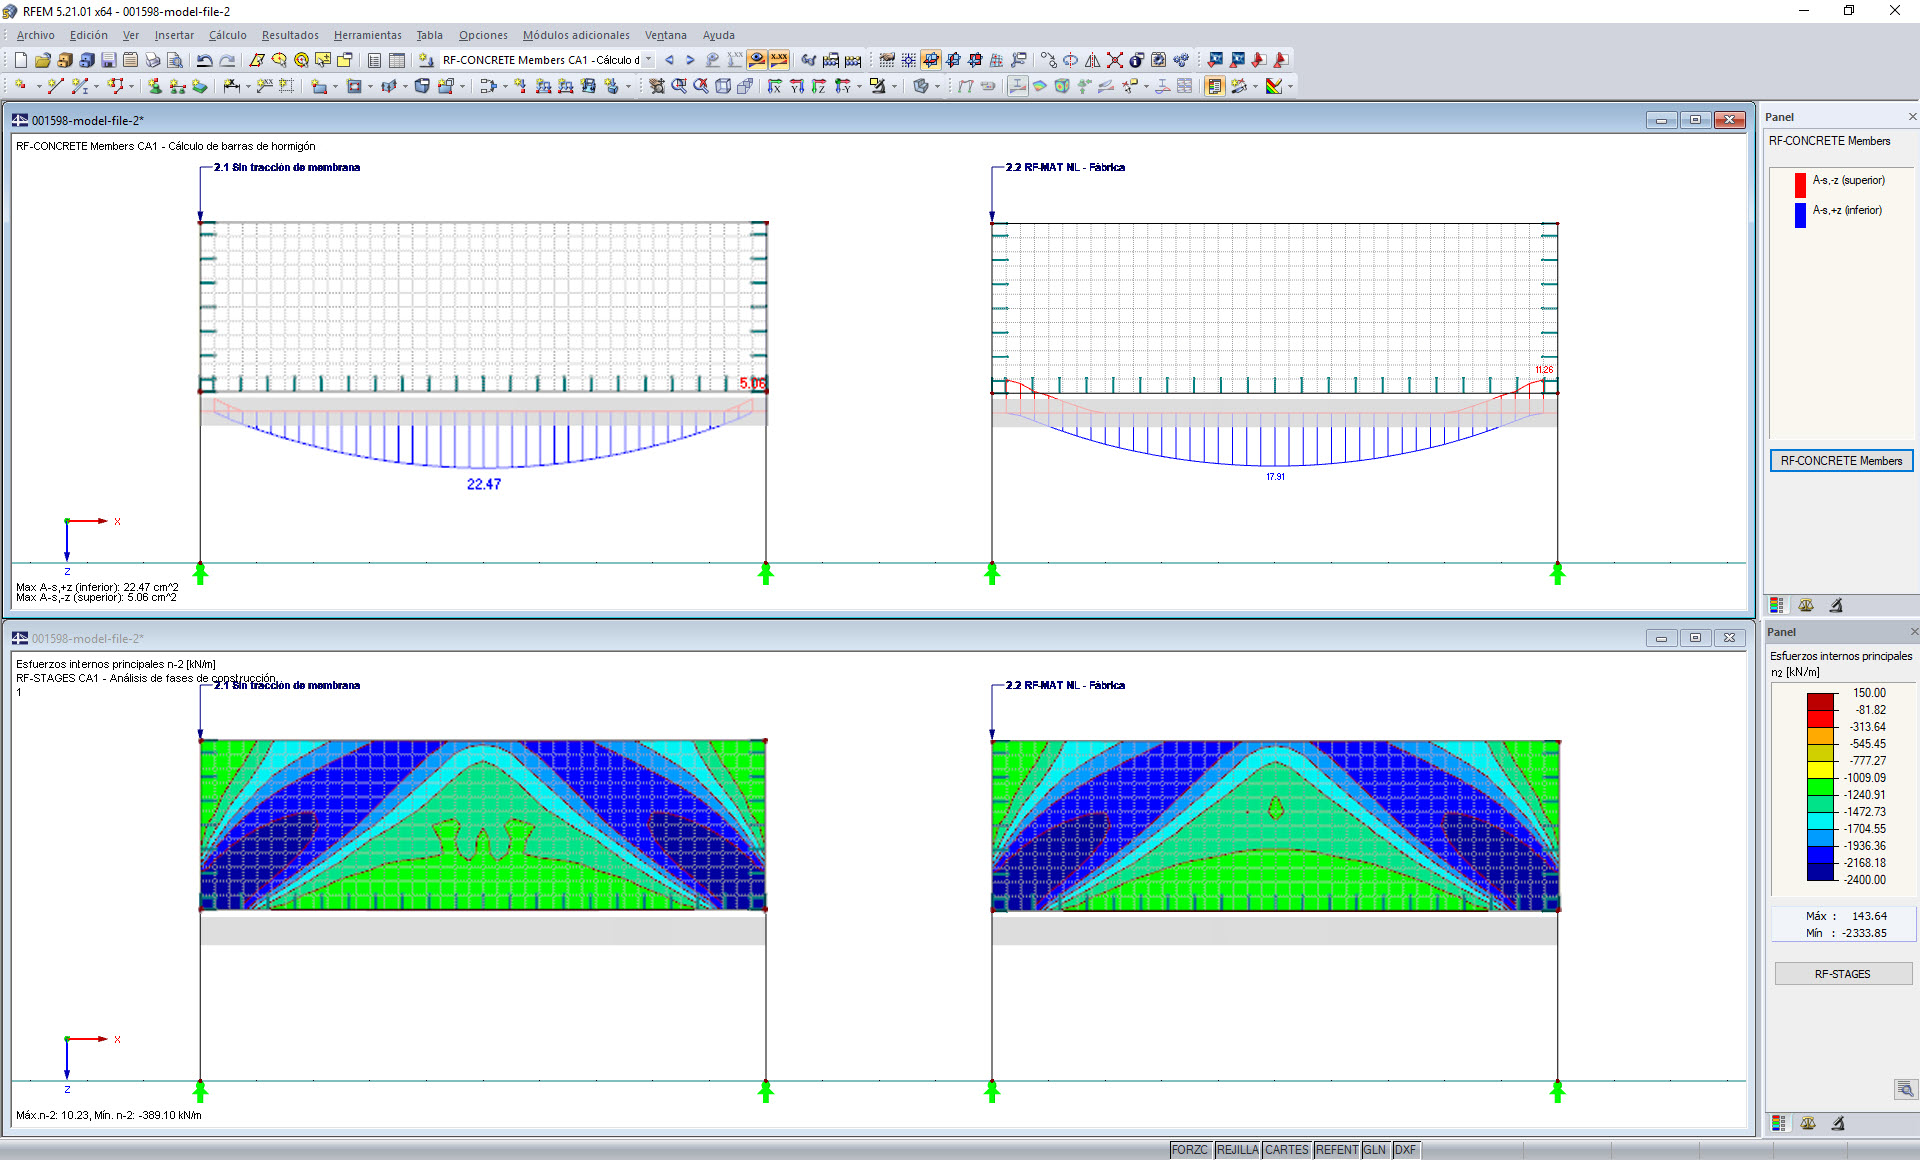Viewport: 1920px width, 1160px height.
Task: Open the RF-CONCRETE Members CA1 dropdown
Action: pyautogui.click(x=649, y=60)
